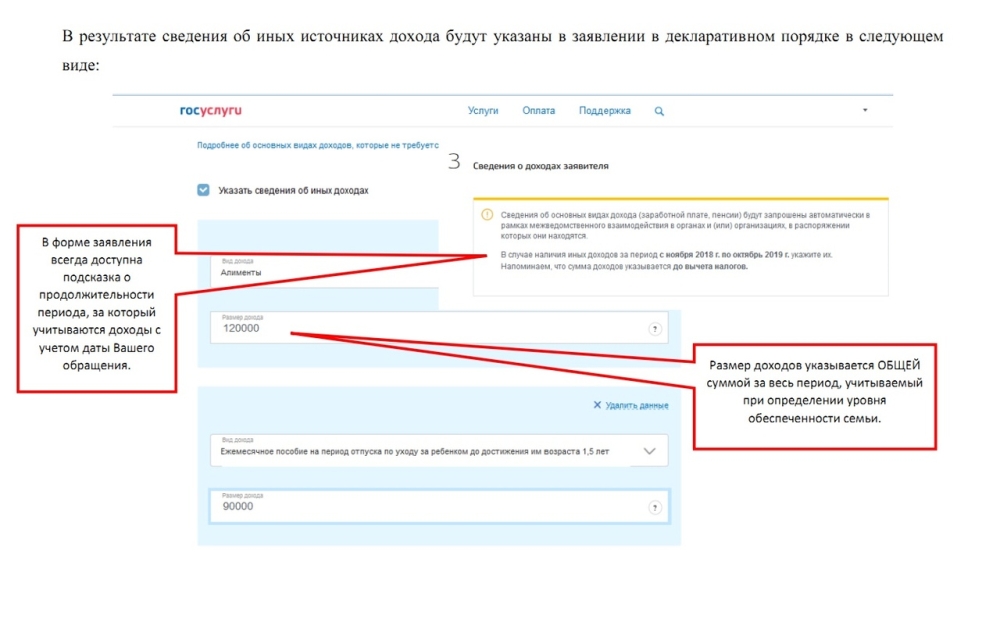Open the Госуслуги logo home link
Viewport: 1000px width, 618px height.
click(x=210, y=110)
